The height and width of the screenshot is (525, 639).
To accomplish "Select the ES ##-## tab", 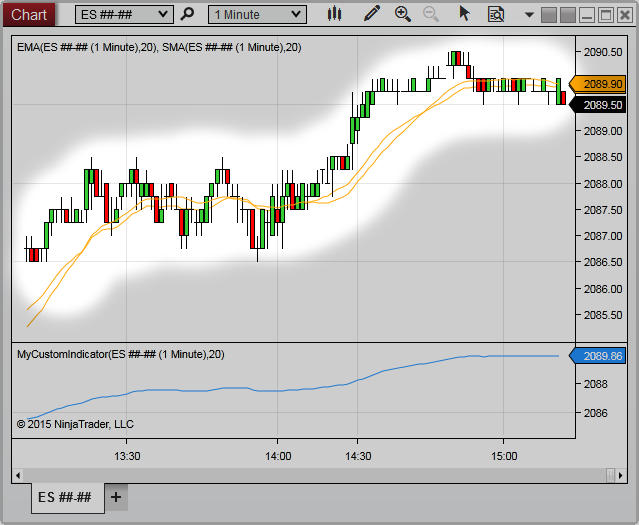I will tap(65, 497).
